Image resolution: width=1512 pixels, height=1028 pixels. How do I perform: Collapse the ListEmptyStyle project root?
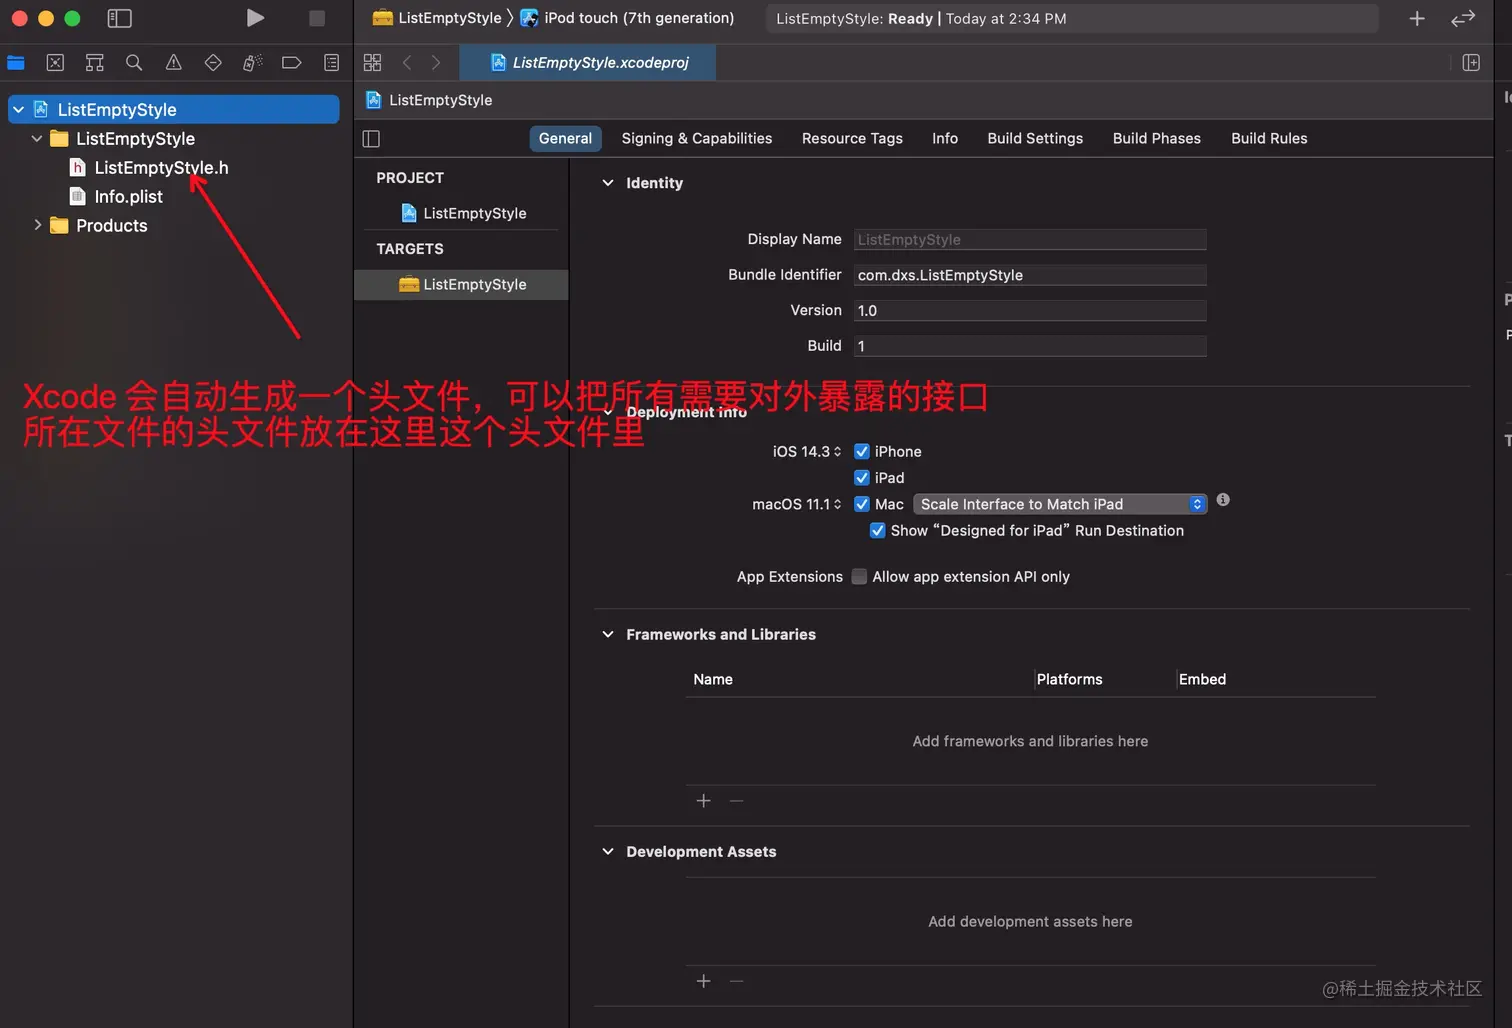point(18,110)
